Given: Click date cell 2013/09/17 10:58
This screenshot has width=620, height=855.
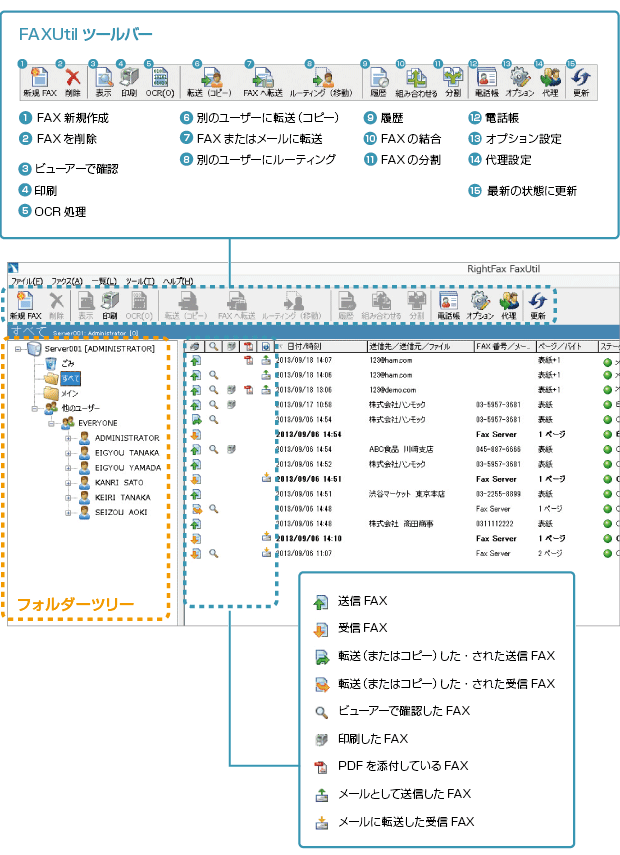Looking at the screenshot, I should (x=304, y=405).
